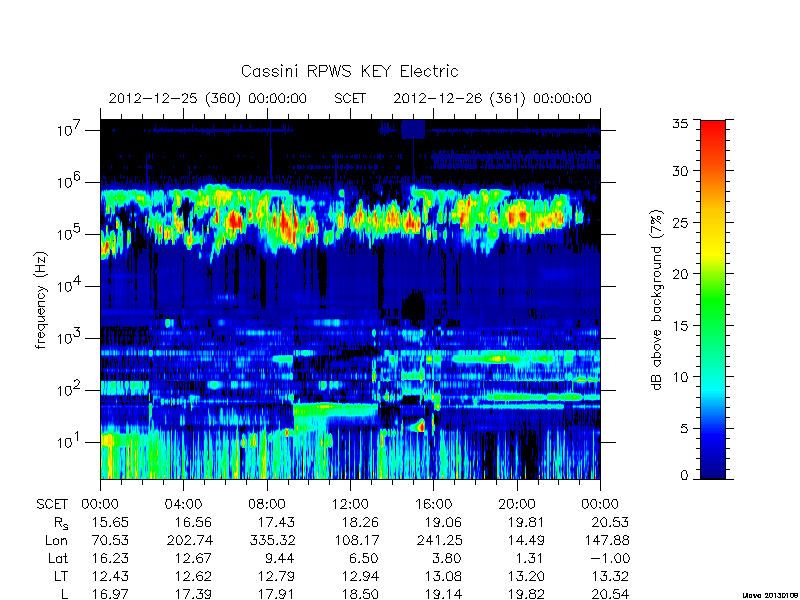Click colorbar tick value 30
The width and height of the screenshot is (800, 600).
[x=680, y=170]
